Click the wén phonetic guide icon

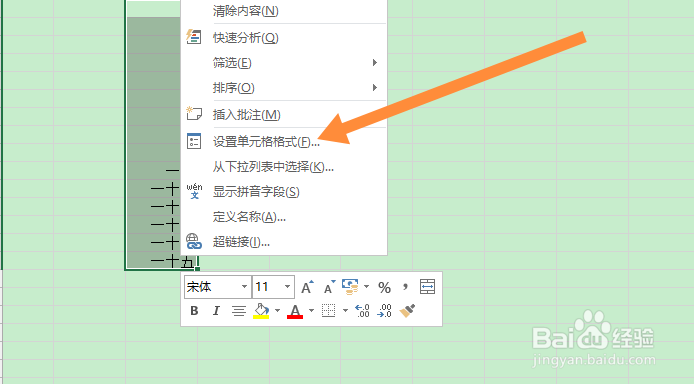click(x=194, y=191)
